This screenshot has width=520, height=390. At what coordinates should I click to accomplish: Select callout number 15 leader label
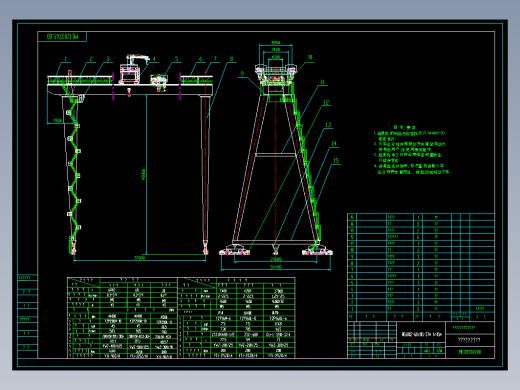point(336,161)
